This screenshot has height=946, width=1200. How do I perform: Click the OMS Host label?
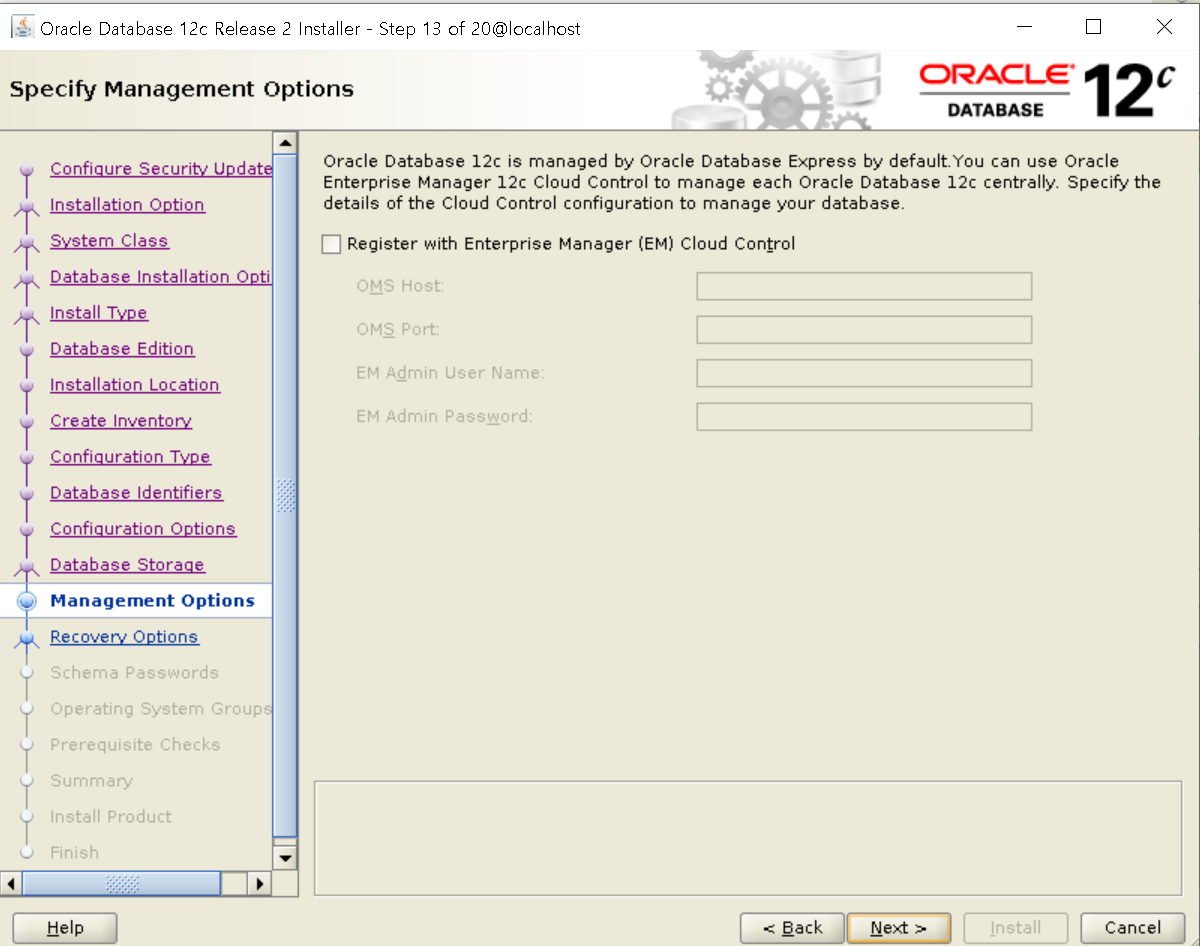(400, 286)
